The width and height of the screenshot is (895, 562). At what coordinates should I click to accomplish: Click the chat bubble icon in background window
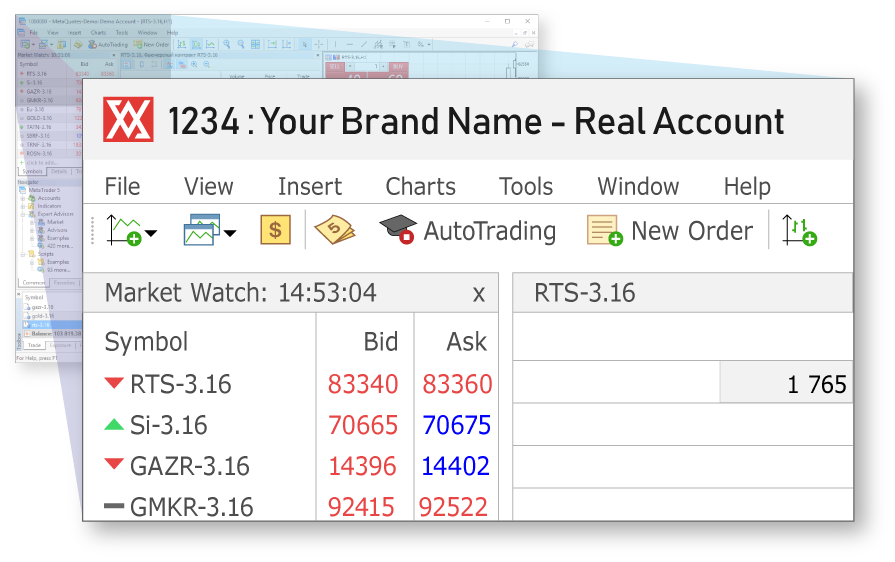529,44
